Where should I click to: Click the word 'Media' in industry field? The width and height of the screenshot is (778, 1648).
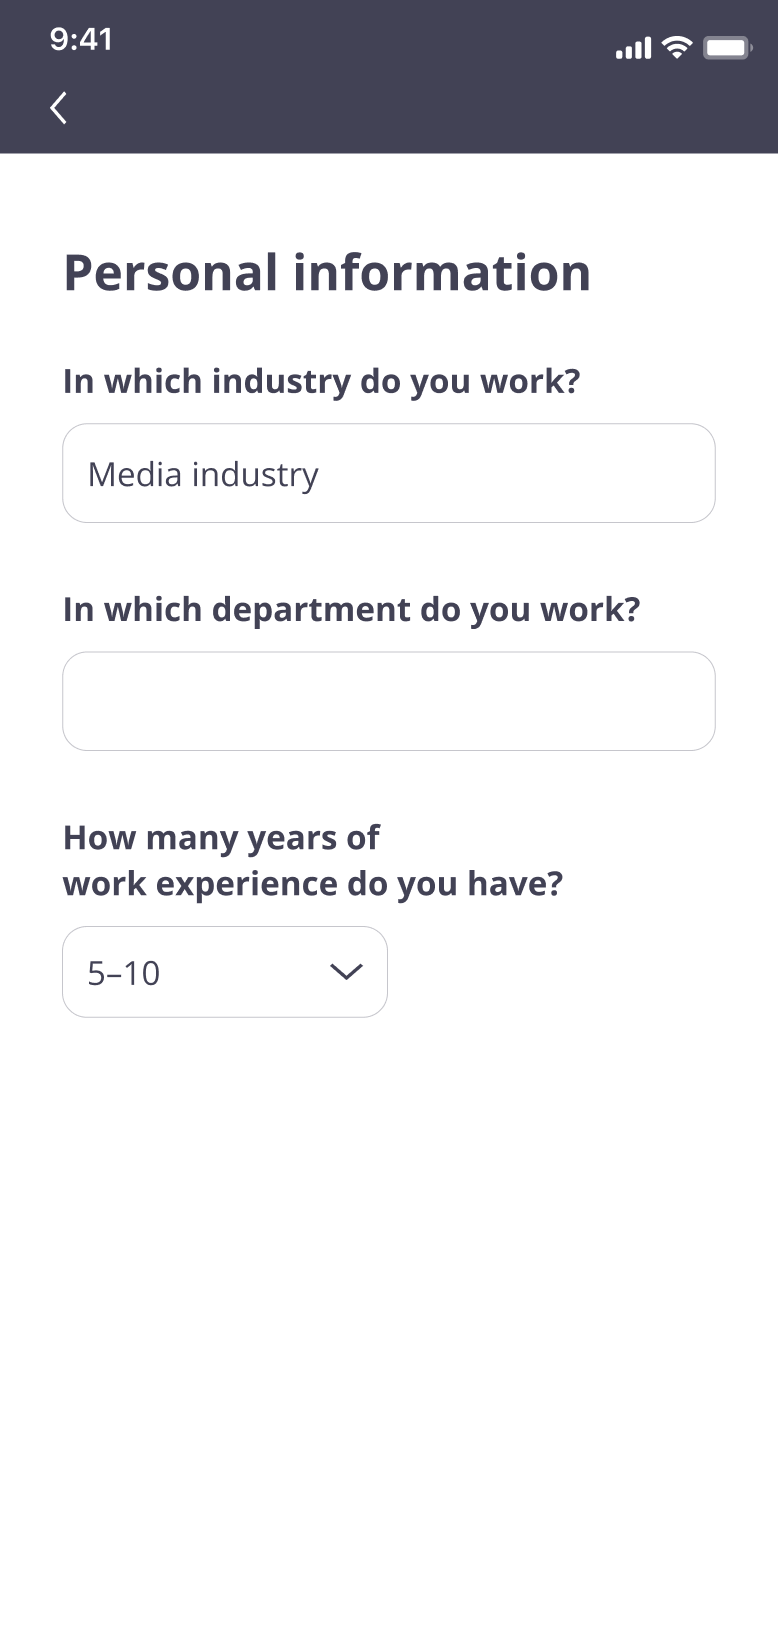point(135,474)
